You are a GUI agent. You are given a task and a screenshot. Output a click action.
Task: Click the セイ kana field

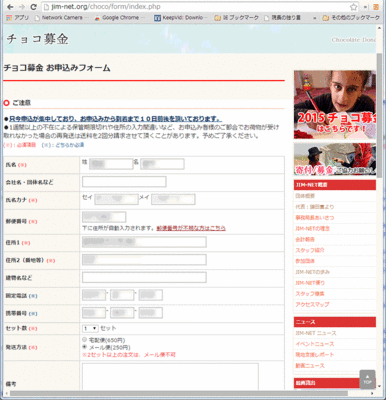pyautogui.click(x=116, y=199)
